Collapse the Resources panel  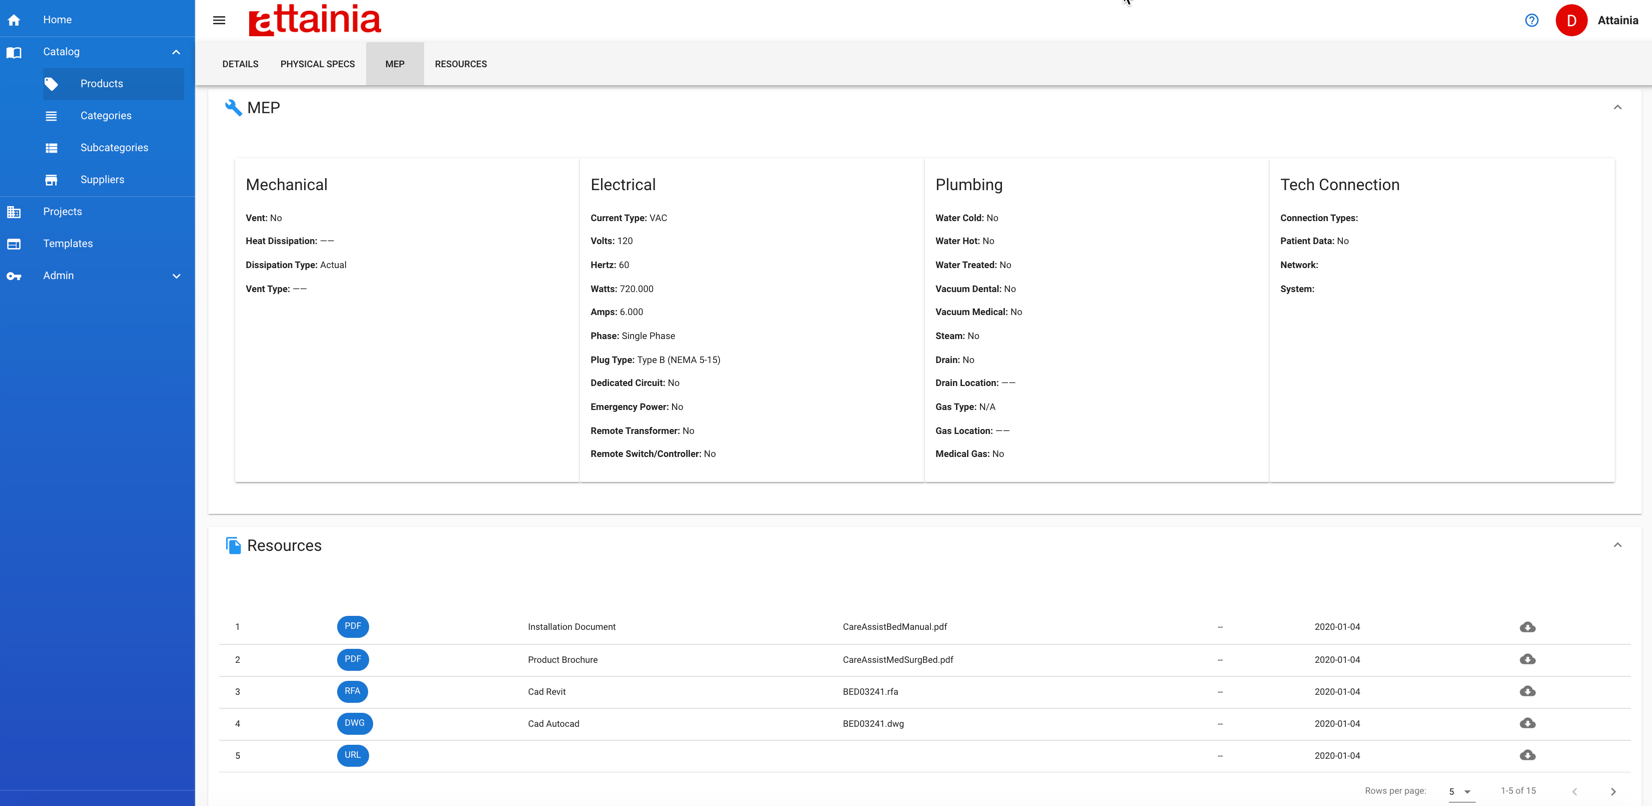[x=1617, y=545]
